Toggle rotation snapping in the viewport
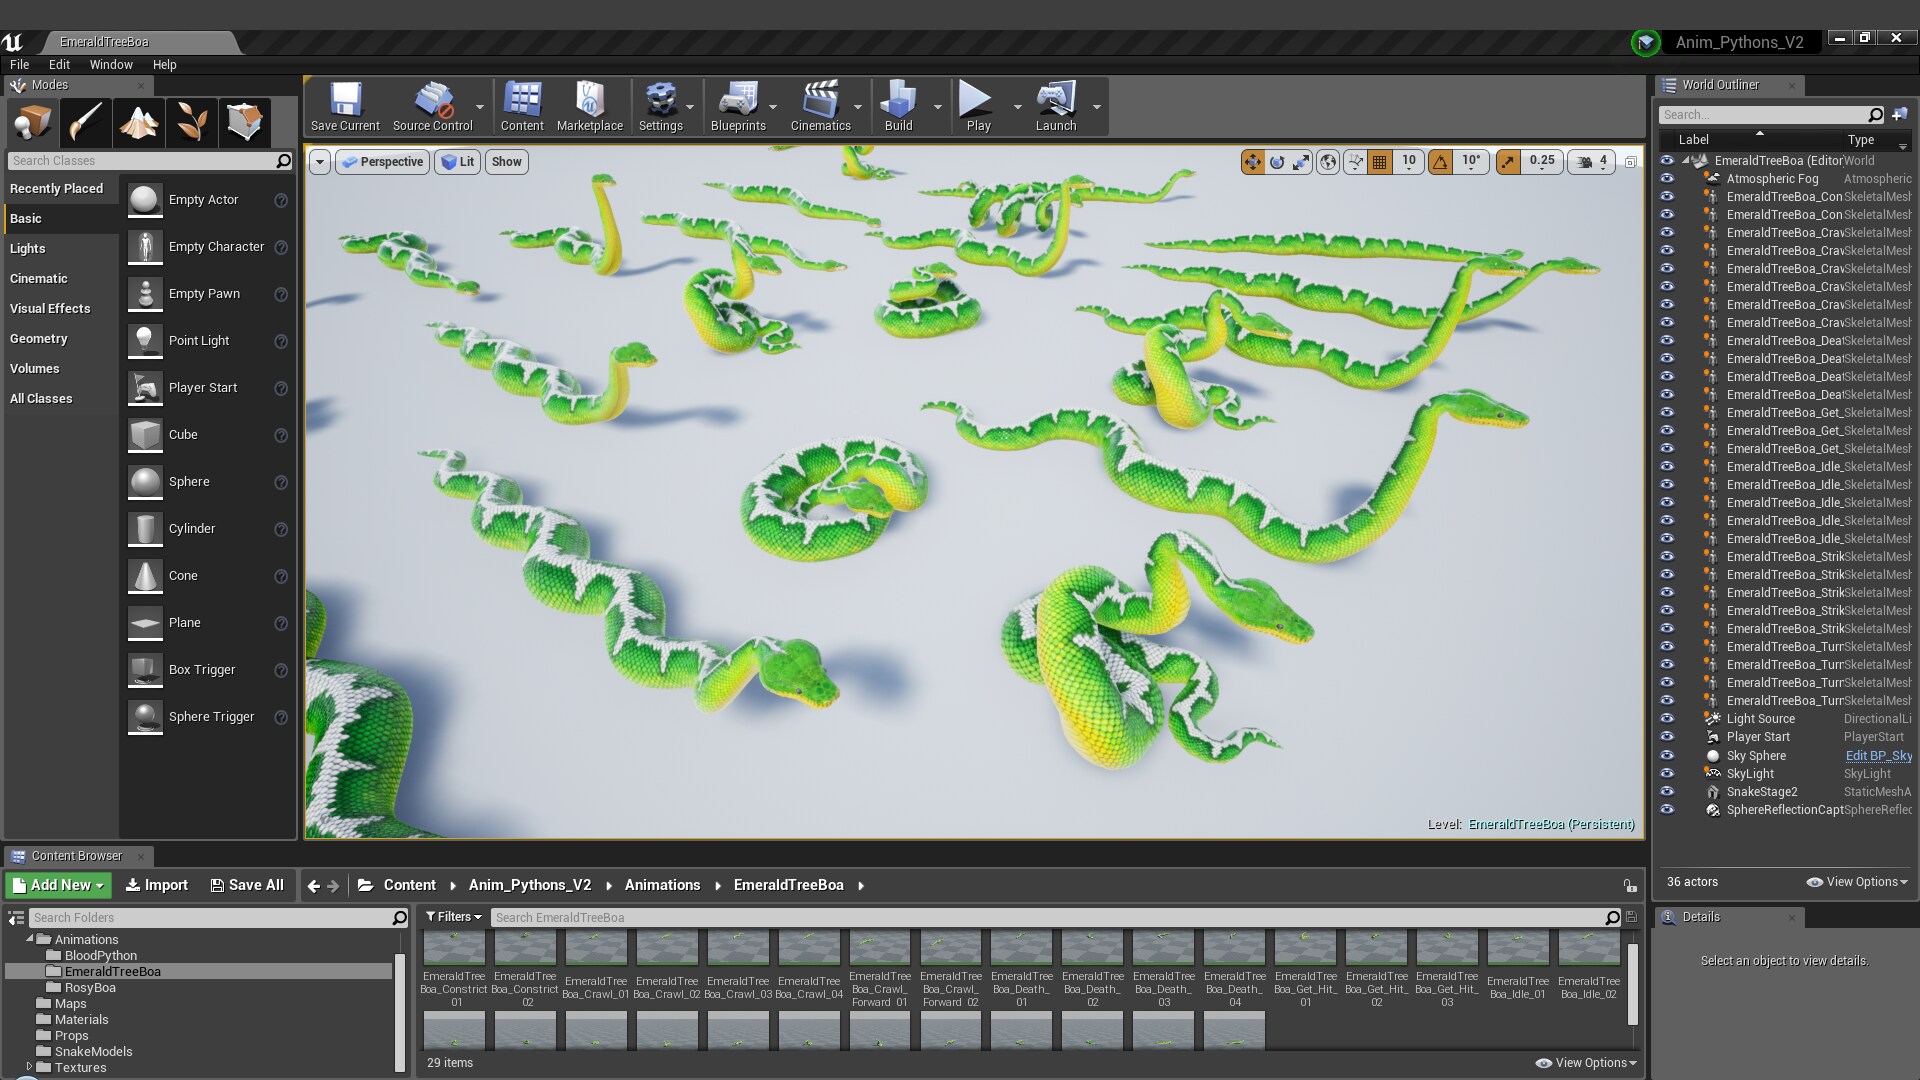This screenshot has height=1080, width=1920. [x=1440, y=161]
